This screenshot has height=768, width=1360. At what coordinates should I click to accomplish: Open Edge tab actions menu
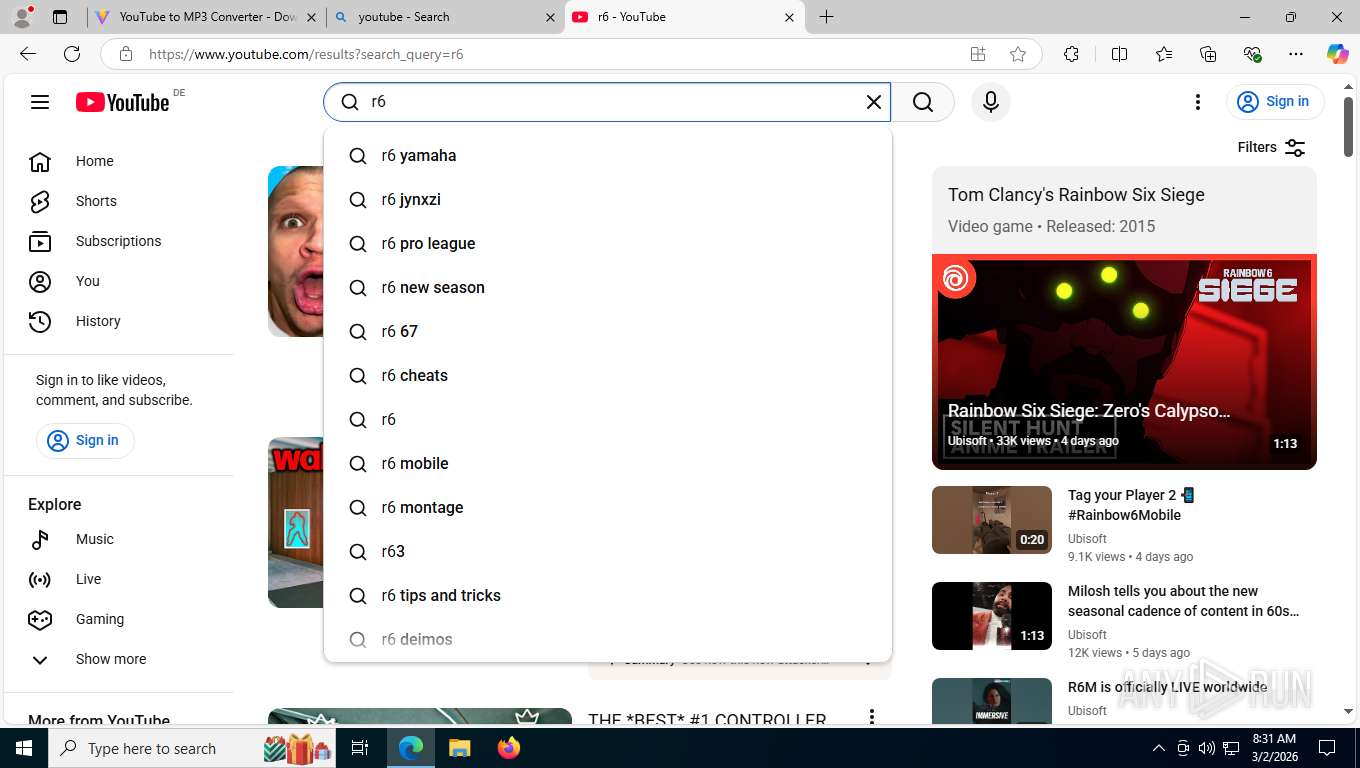click(x=60, y=17)
